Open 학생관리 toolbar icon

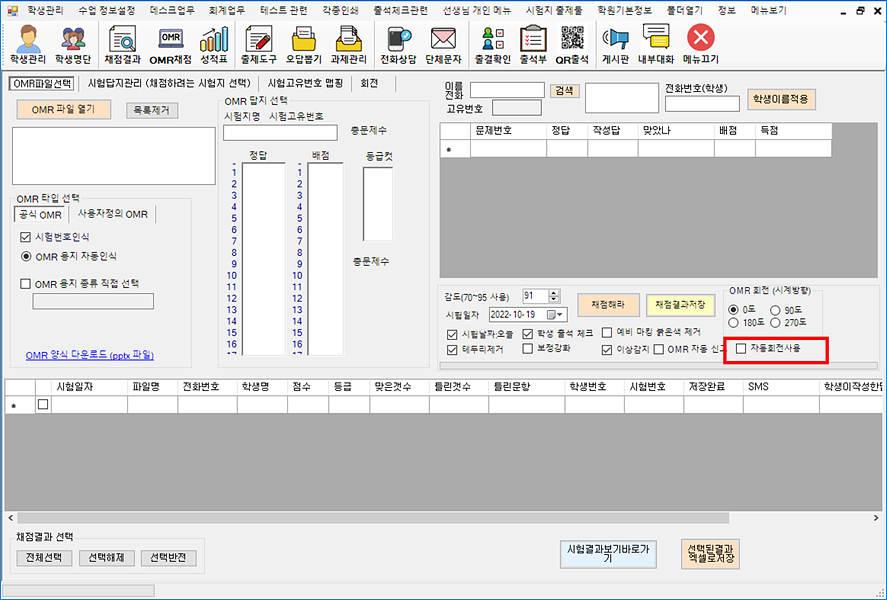27,44
